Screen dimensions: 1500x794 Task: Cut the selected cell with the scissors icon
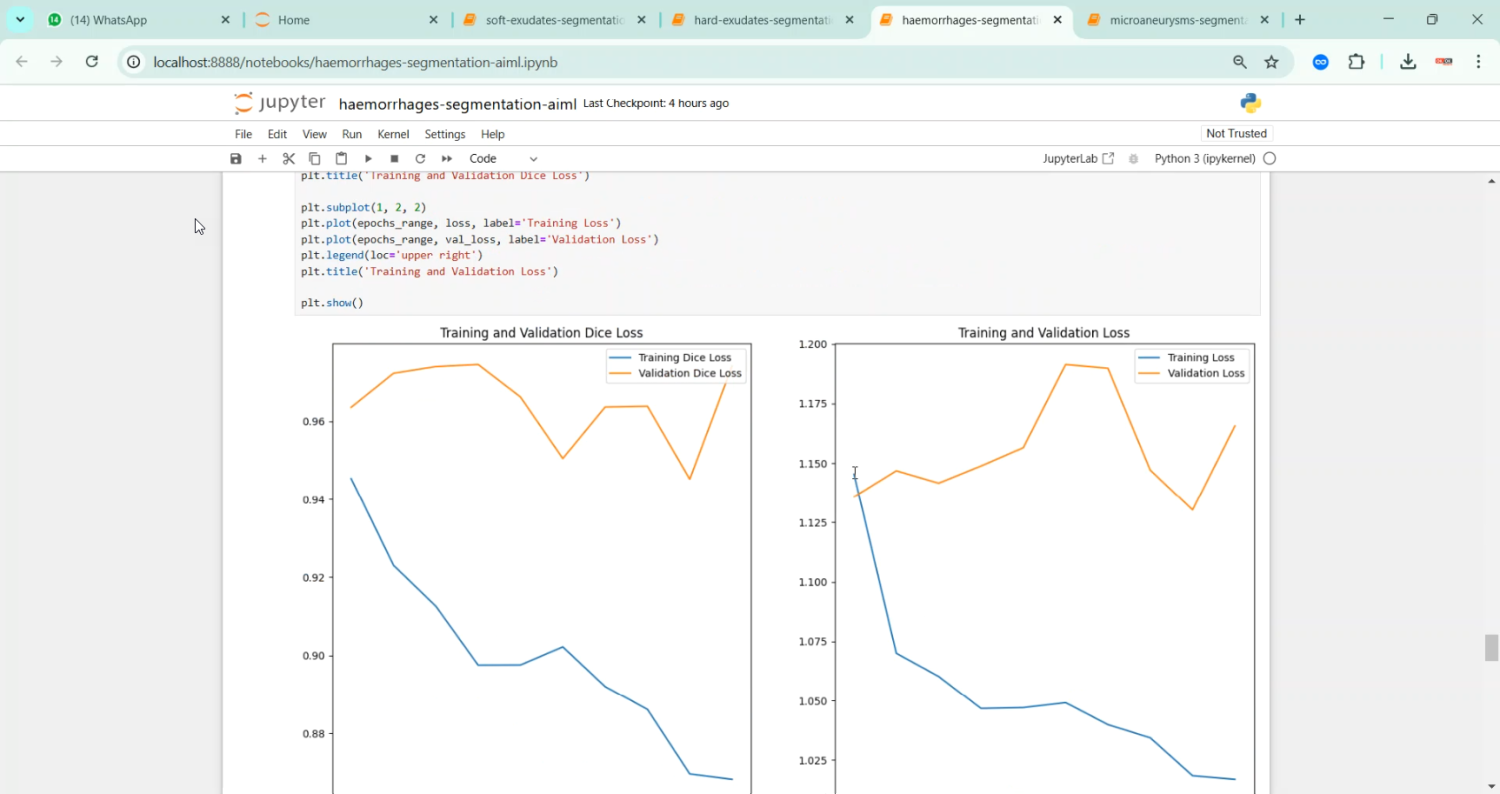(289, 159)
